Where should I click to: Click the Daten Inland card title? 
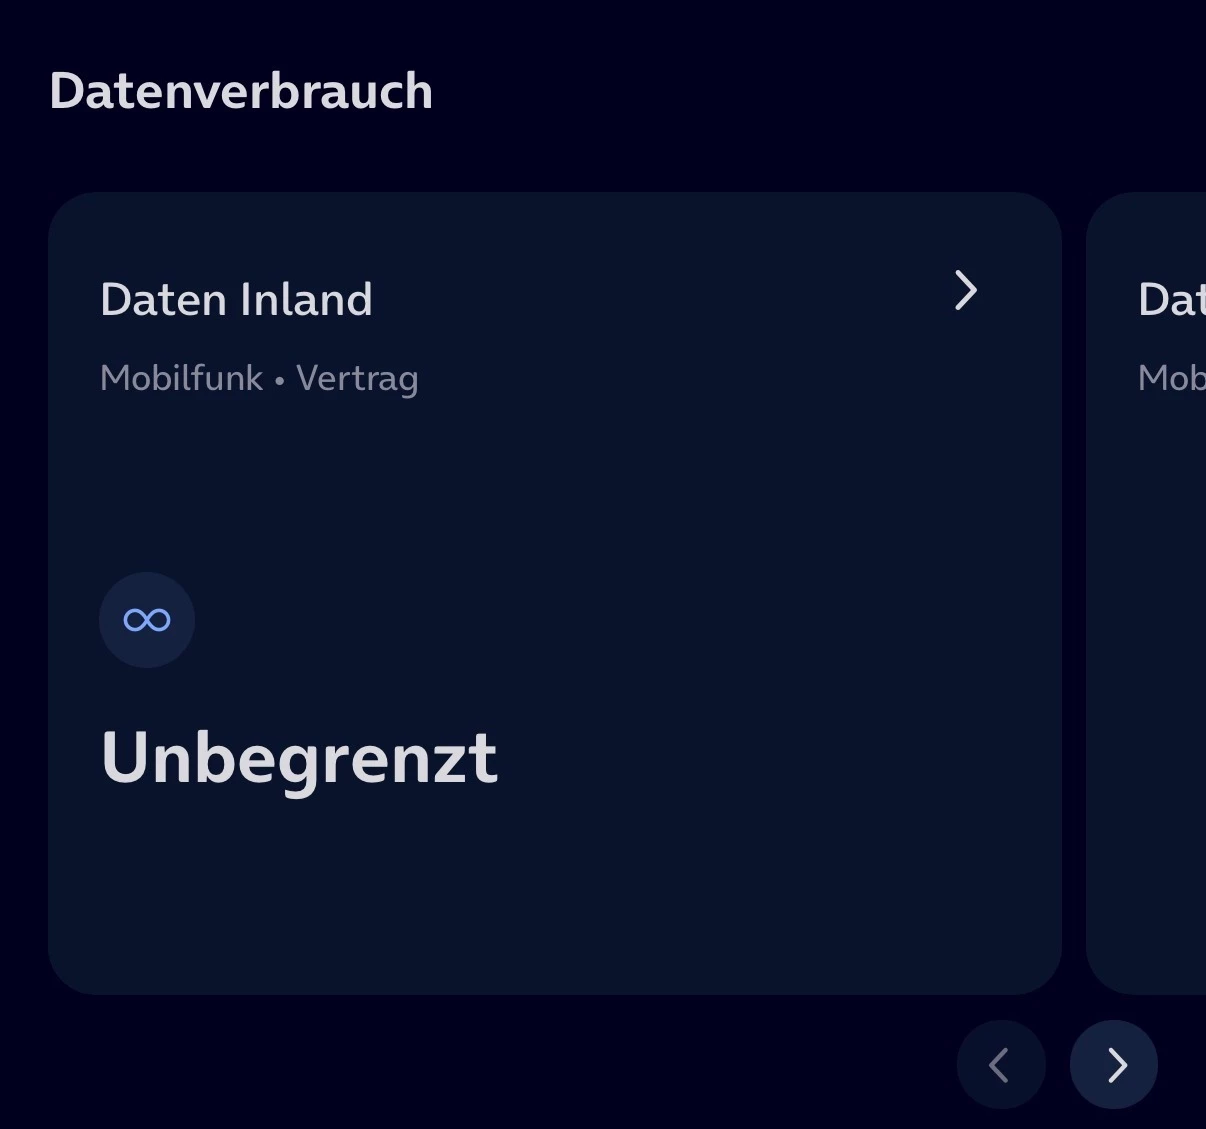(x=236, y=300)
